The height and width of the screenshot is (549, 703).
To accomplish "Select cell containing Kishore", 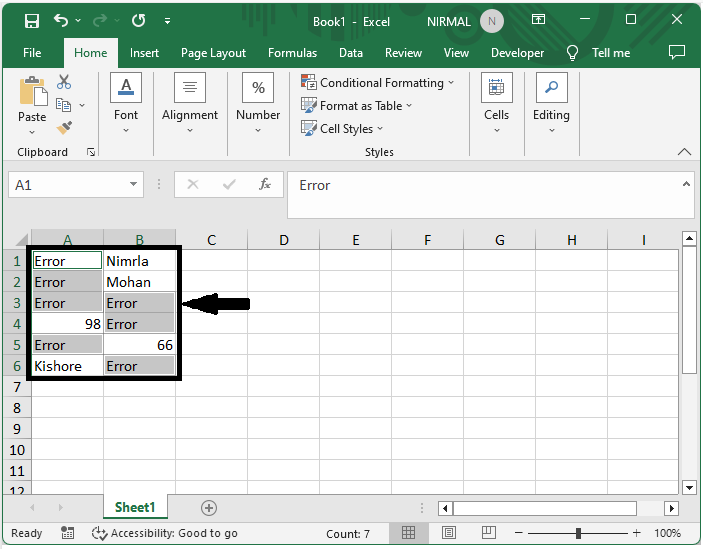I will [67, 366].
